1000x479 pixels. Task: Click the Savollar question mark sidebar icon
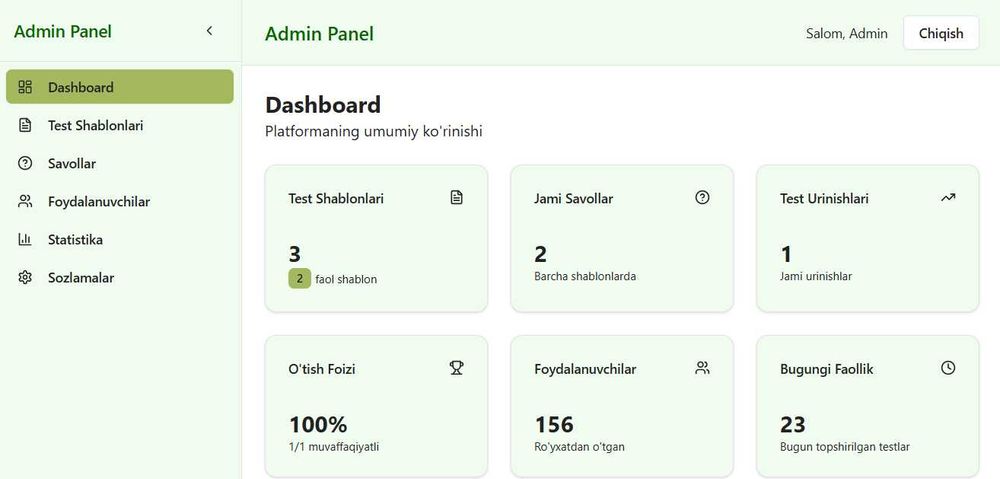coord(26,163)
